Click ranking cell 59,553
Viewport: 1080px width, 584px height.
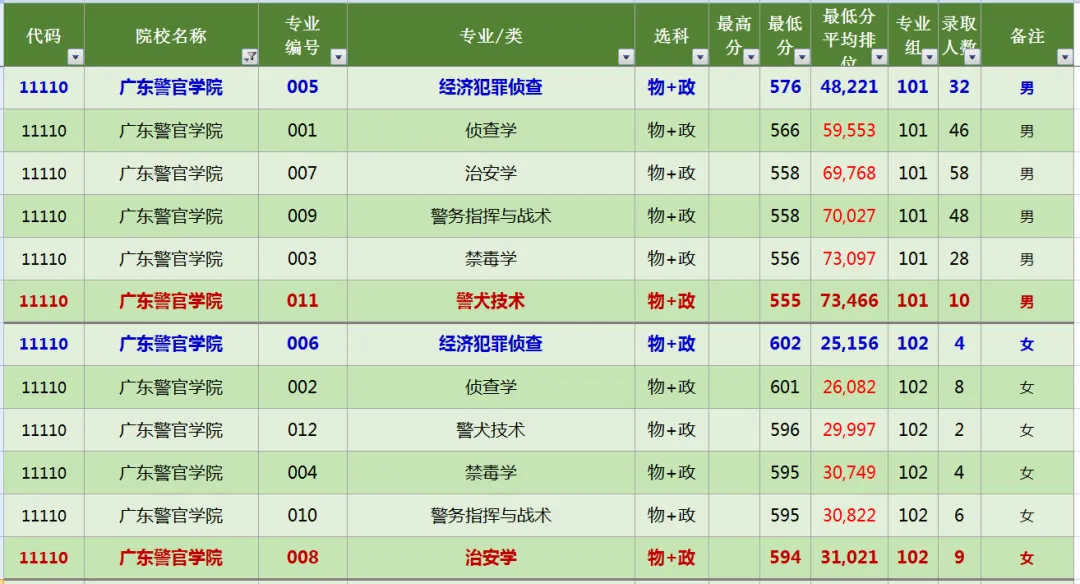click(x=849, y=131)
